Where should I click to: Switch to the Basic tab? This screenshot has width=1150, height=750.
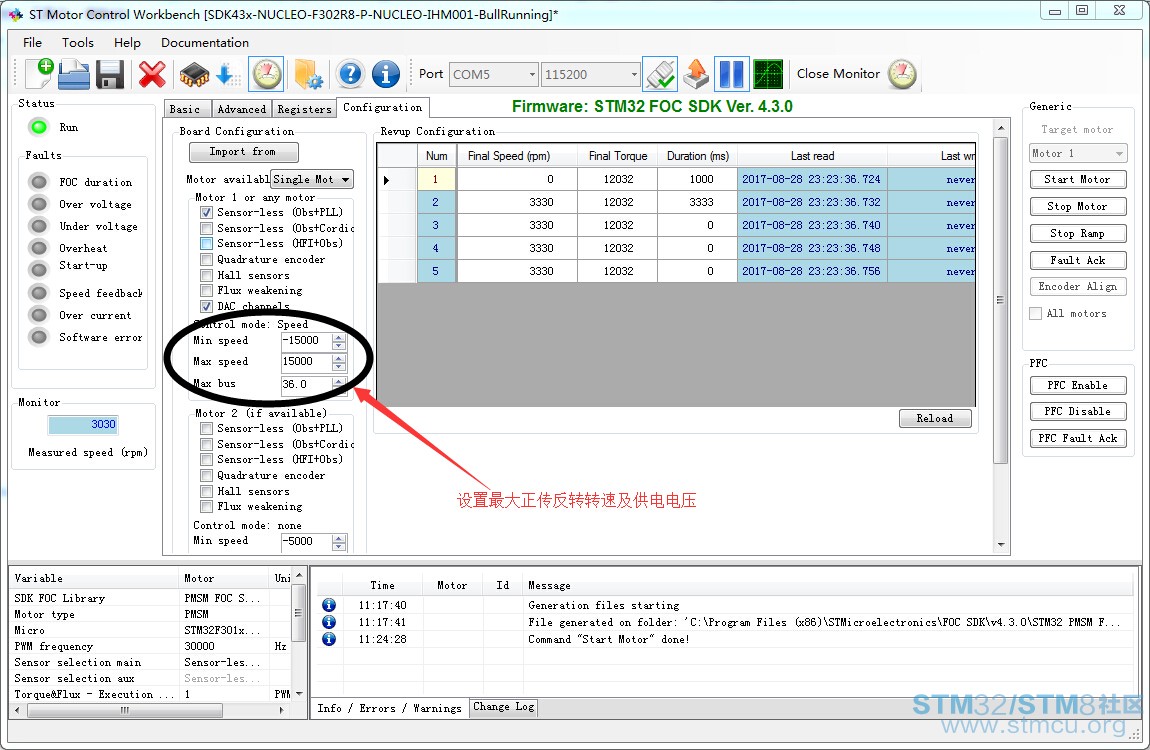coord(185,109)
